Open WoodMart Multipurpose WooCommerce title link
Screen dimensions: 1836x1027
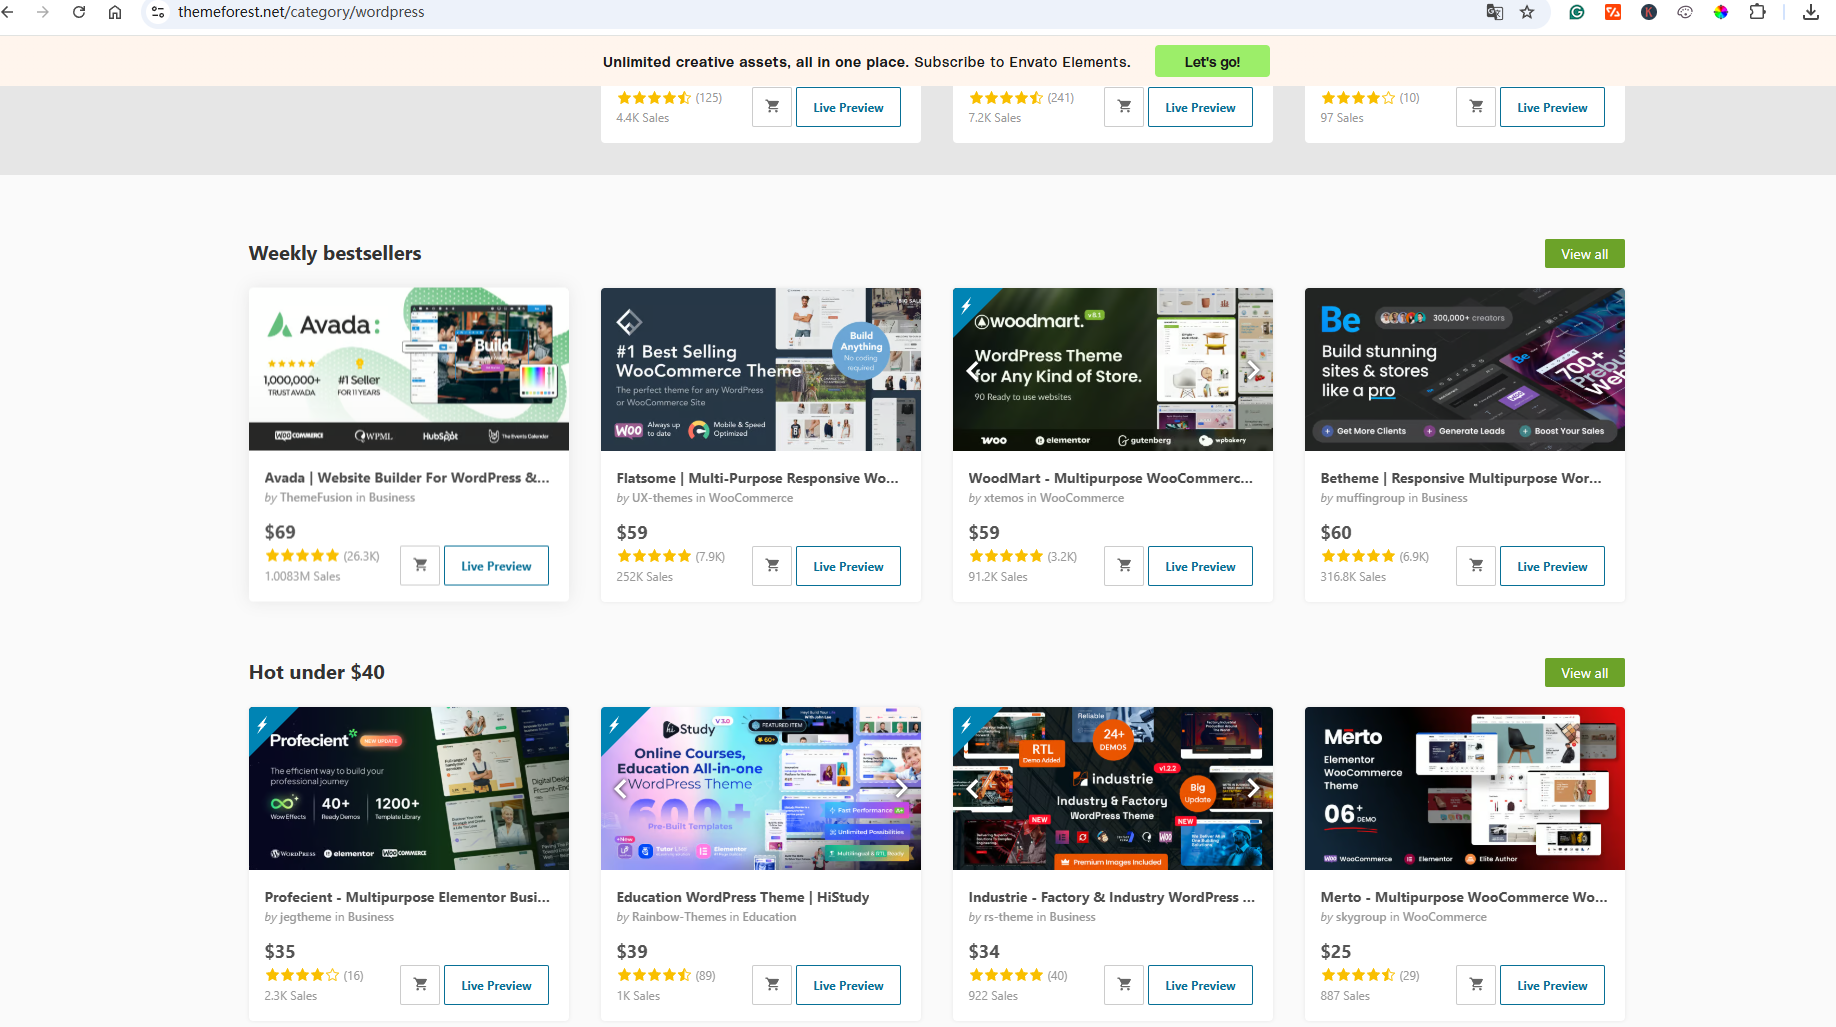click(x=1110, y=478)
